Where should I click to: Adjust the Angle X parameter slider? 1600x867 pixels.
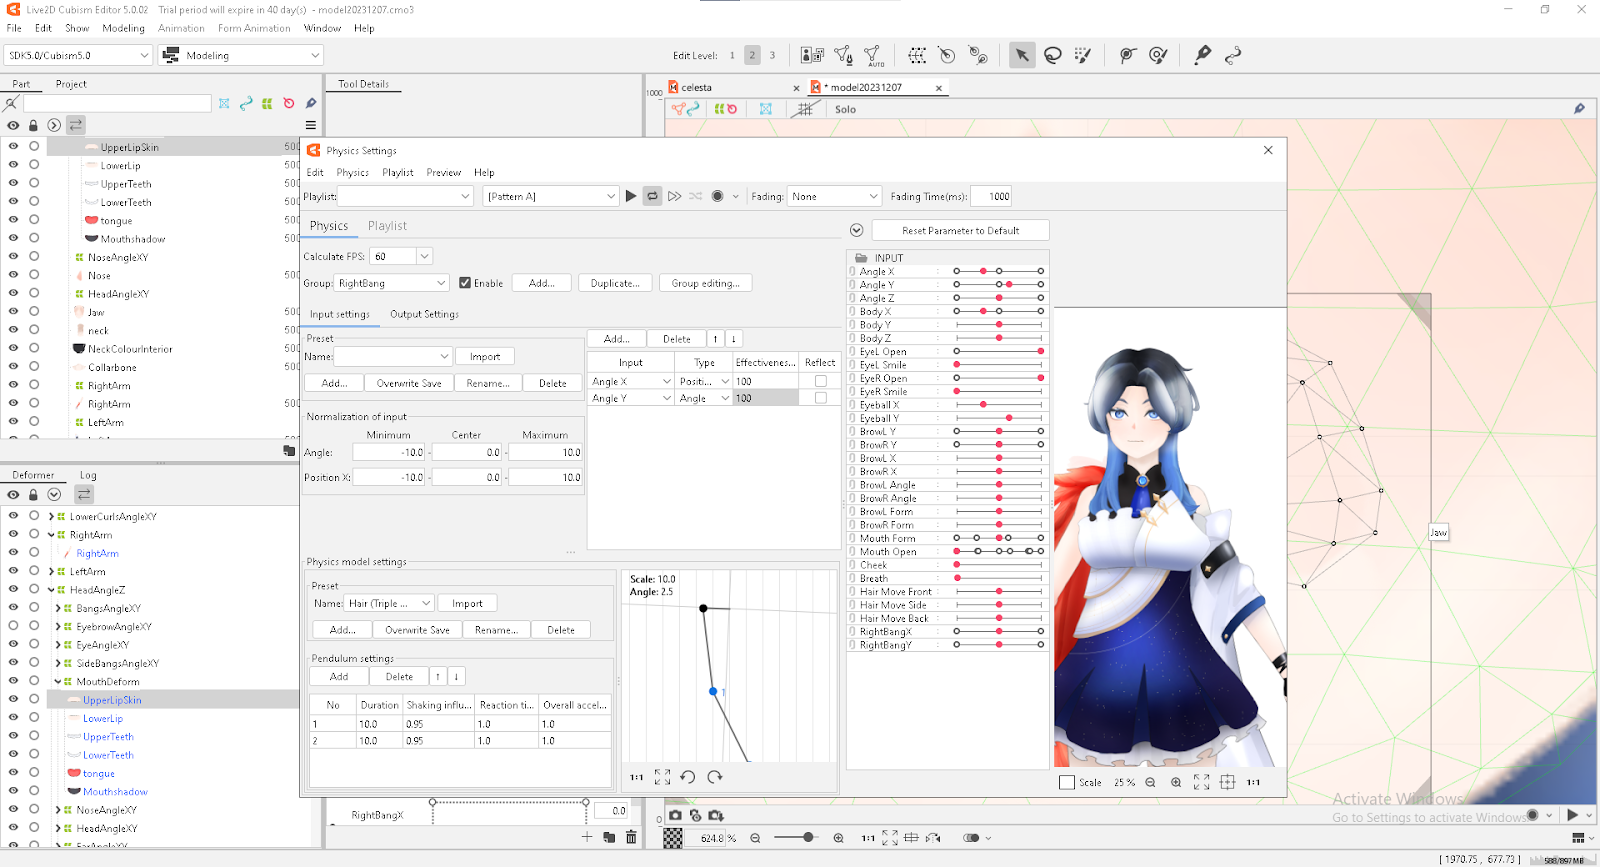tap(998, 271)
